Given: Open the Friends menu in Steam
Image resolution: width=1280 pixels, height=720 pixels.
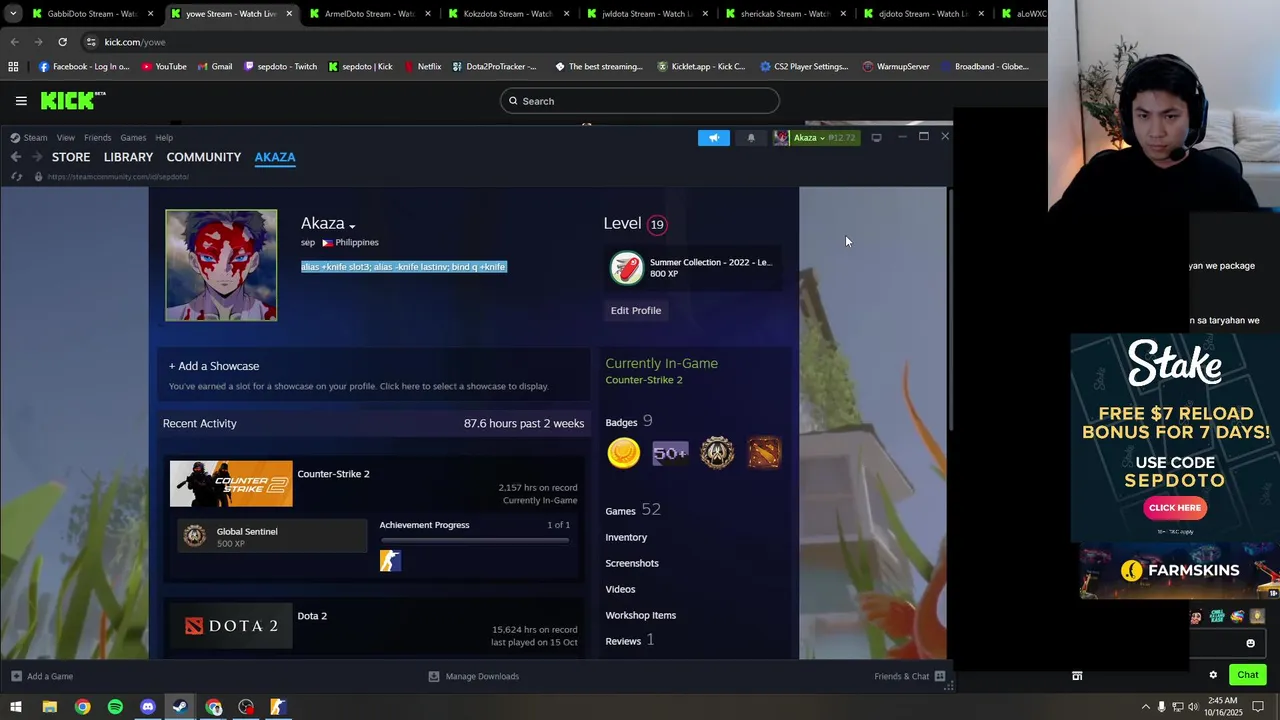Looking at the screenshot, I should (97, 138).
